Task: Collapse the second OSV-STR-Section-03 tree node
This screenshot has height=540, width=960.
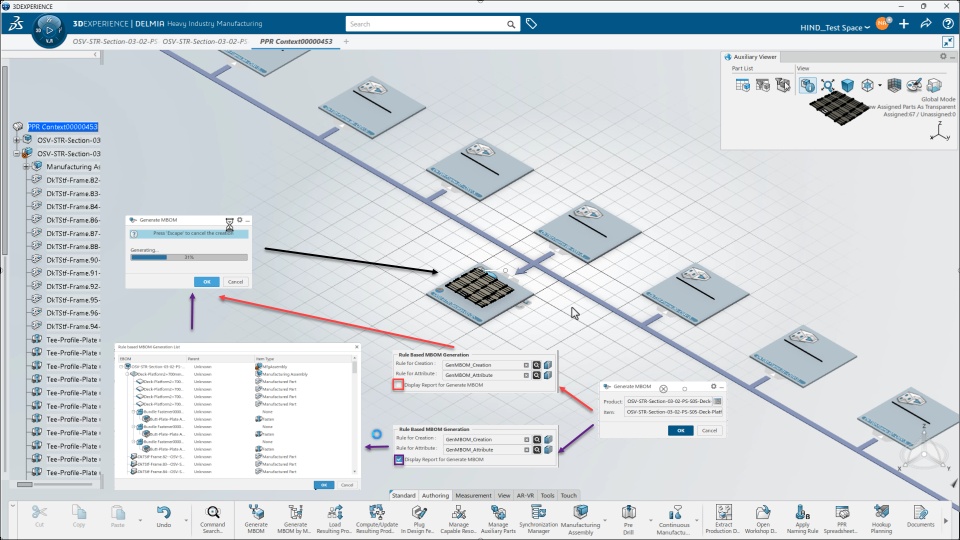Action: (x=17, y=154)
